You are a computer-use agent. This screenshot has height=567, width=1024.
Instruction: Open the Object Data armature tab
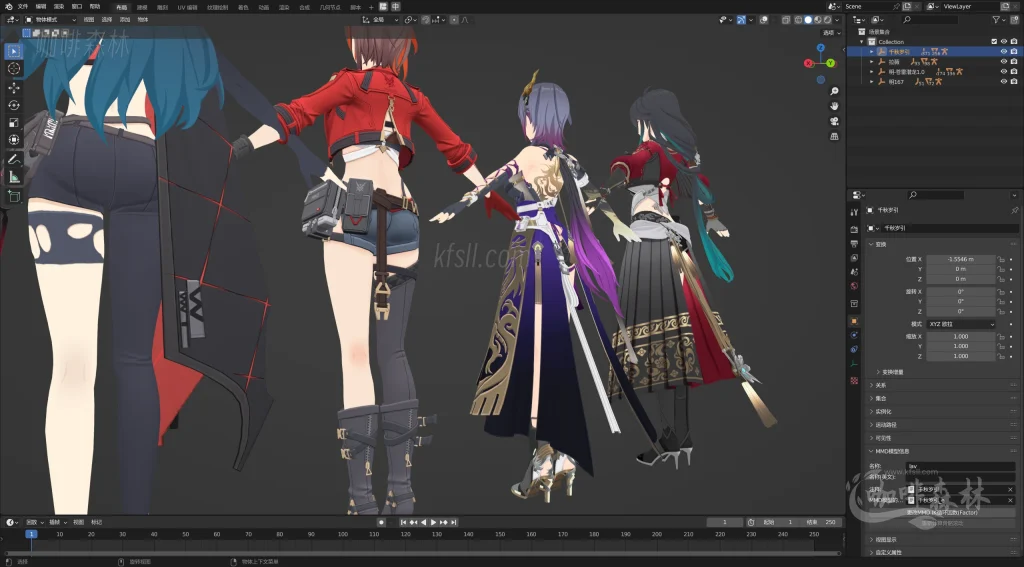click(x=854, y=364)
